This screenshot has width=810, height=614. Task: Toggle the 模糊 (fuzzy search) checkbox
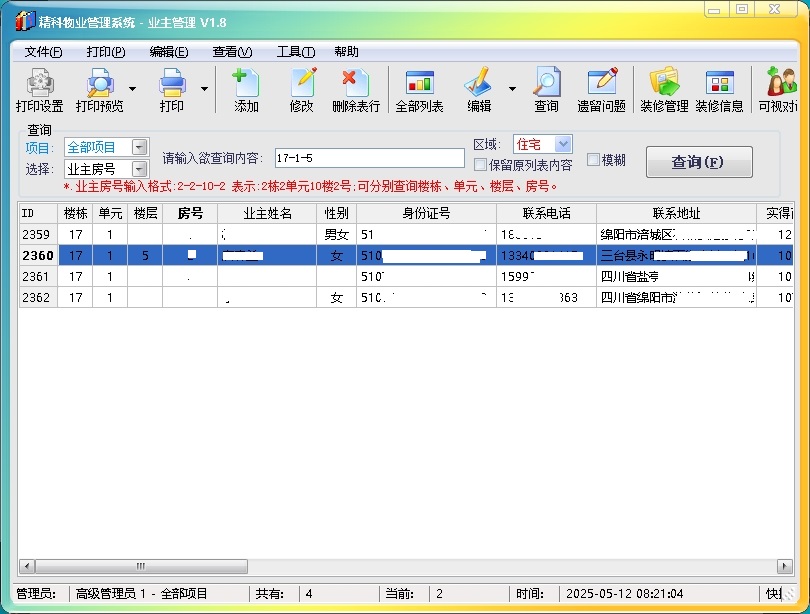click(x=593, y=159)
